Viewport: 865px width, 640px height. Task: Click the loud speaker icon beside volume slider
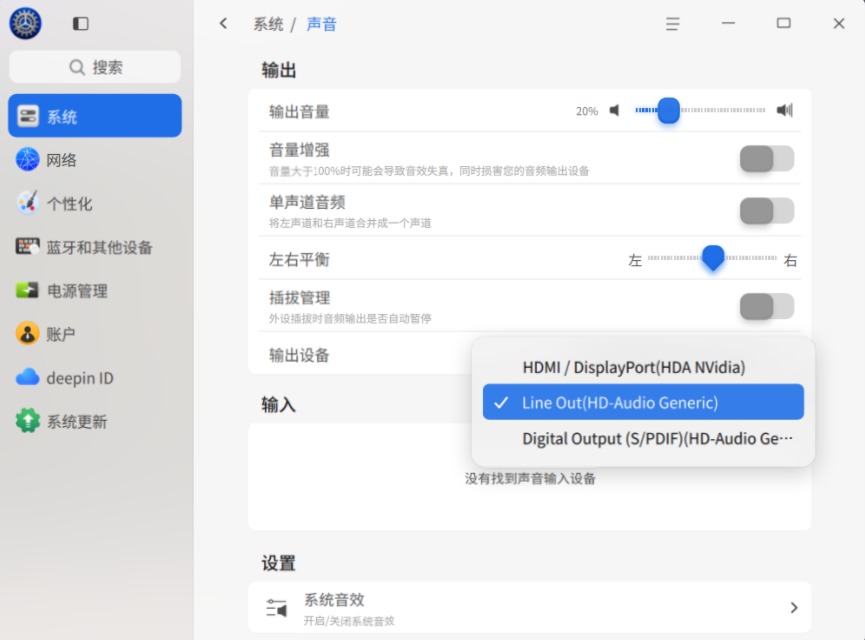[784, 110]
